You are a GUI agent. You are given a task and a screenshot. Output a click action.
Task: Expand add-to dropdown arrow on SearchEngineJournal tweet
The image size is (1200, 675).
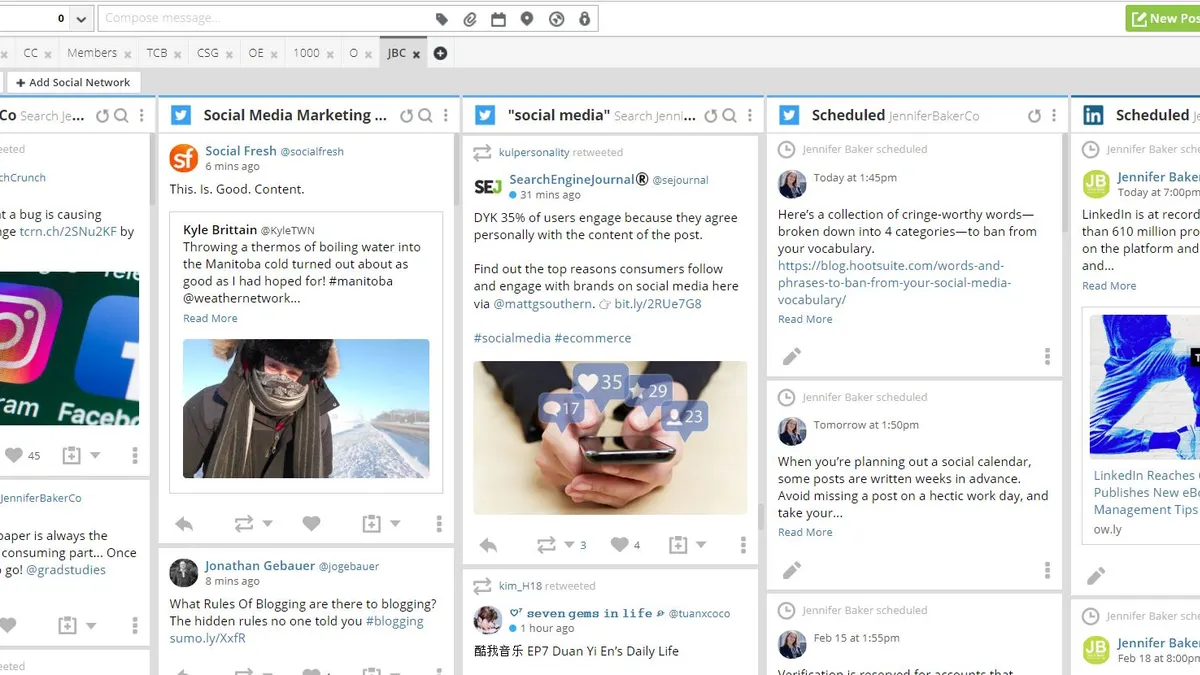coord(701,545)
